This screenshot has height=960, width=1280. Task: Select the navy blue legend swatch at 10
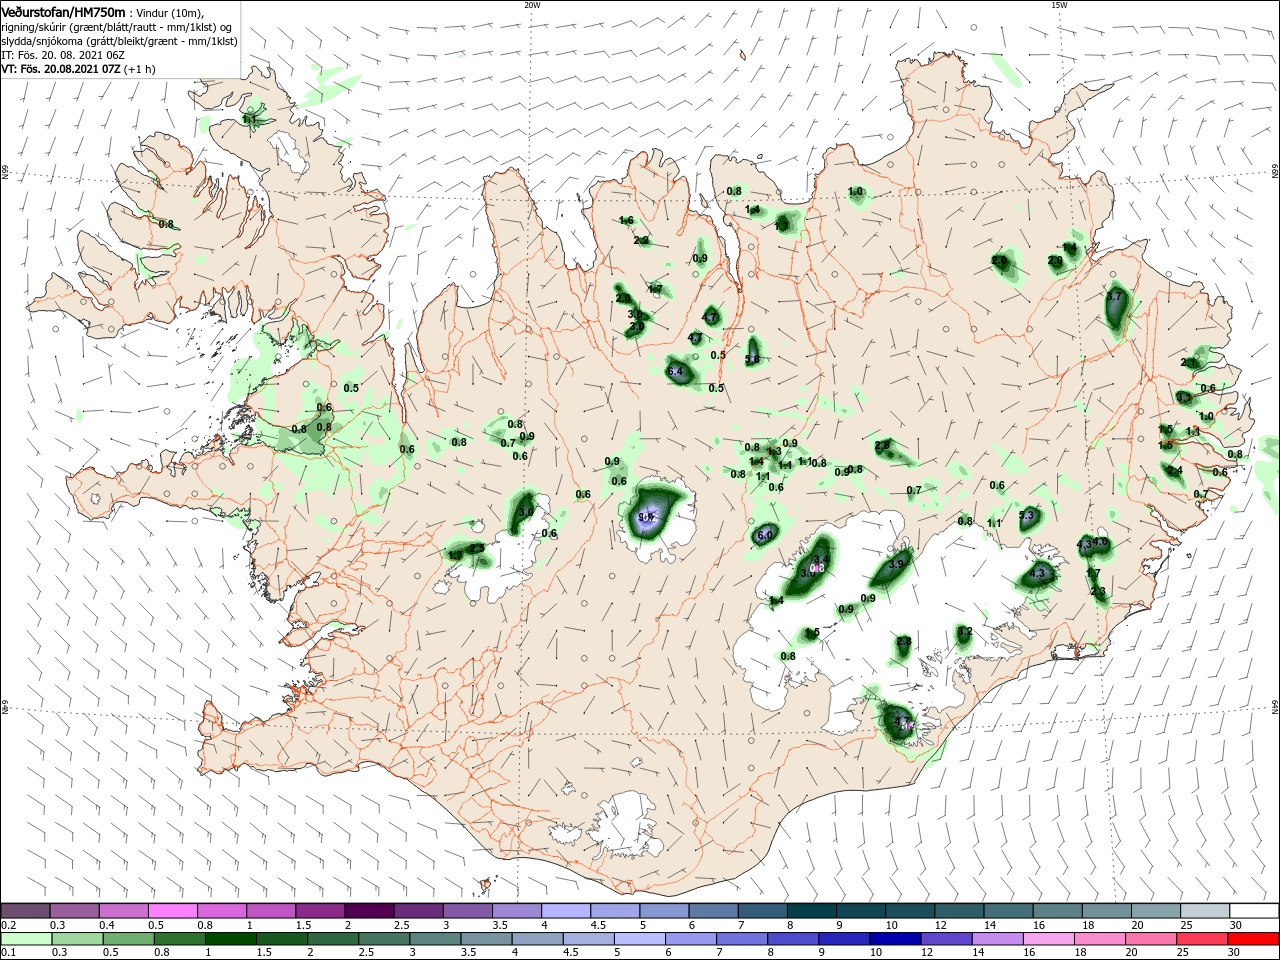tap(893, 939)
